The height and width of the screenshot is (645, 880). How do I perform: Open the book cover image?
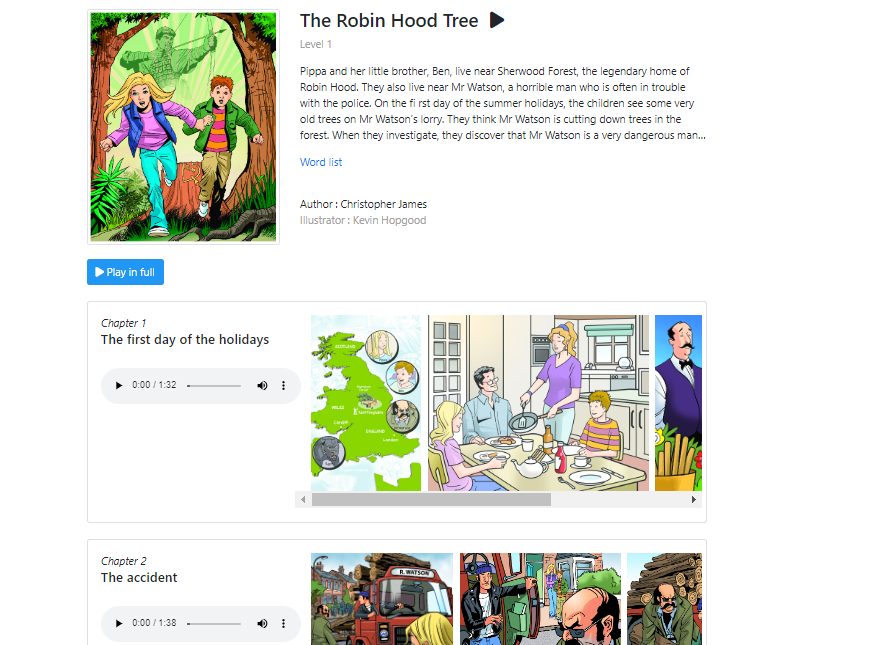coord(184,127)
